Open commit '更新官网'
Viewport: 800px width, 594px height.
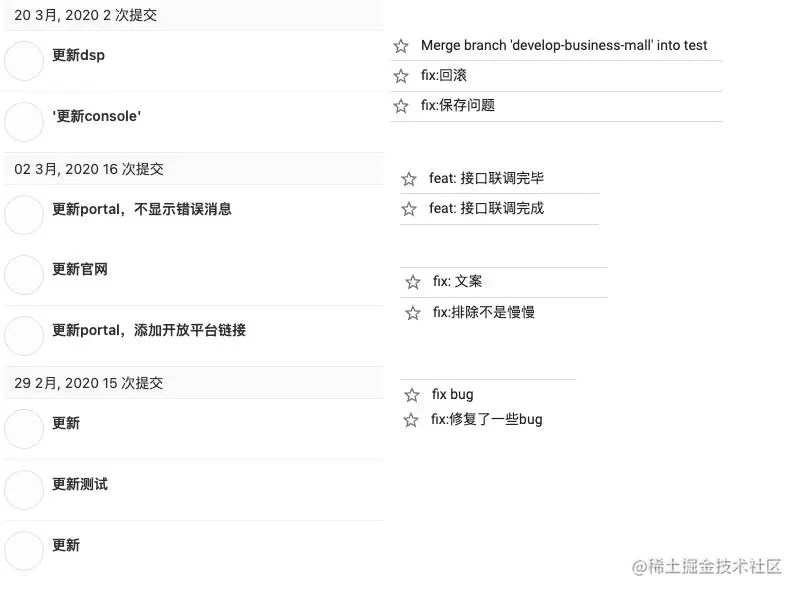click(x=80, y=269)
